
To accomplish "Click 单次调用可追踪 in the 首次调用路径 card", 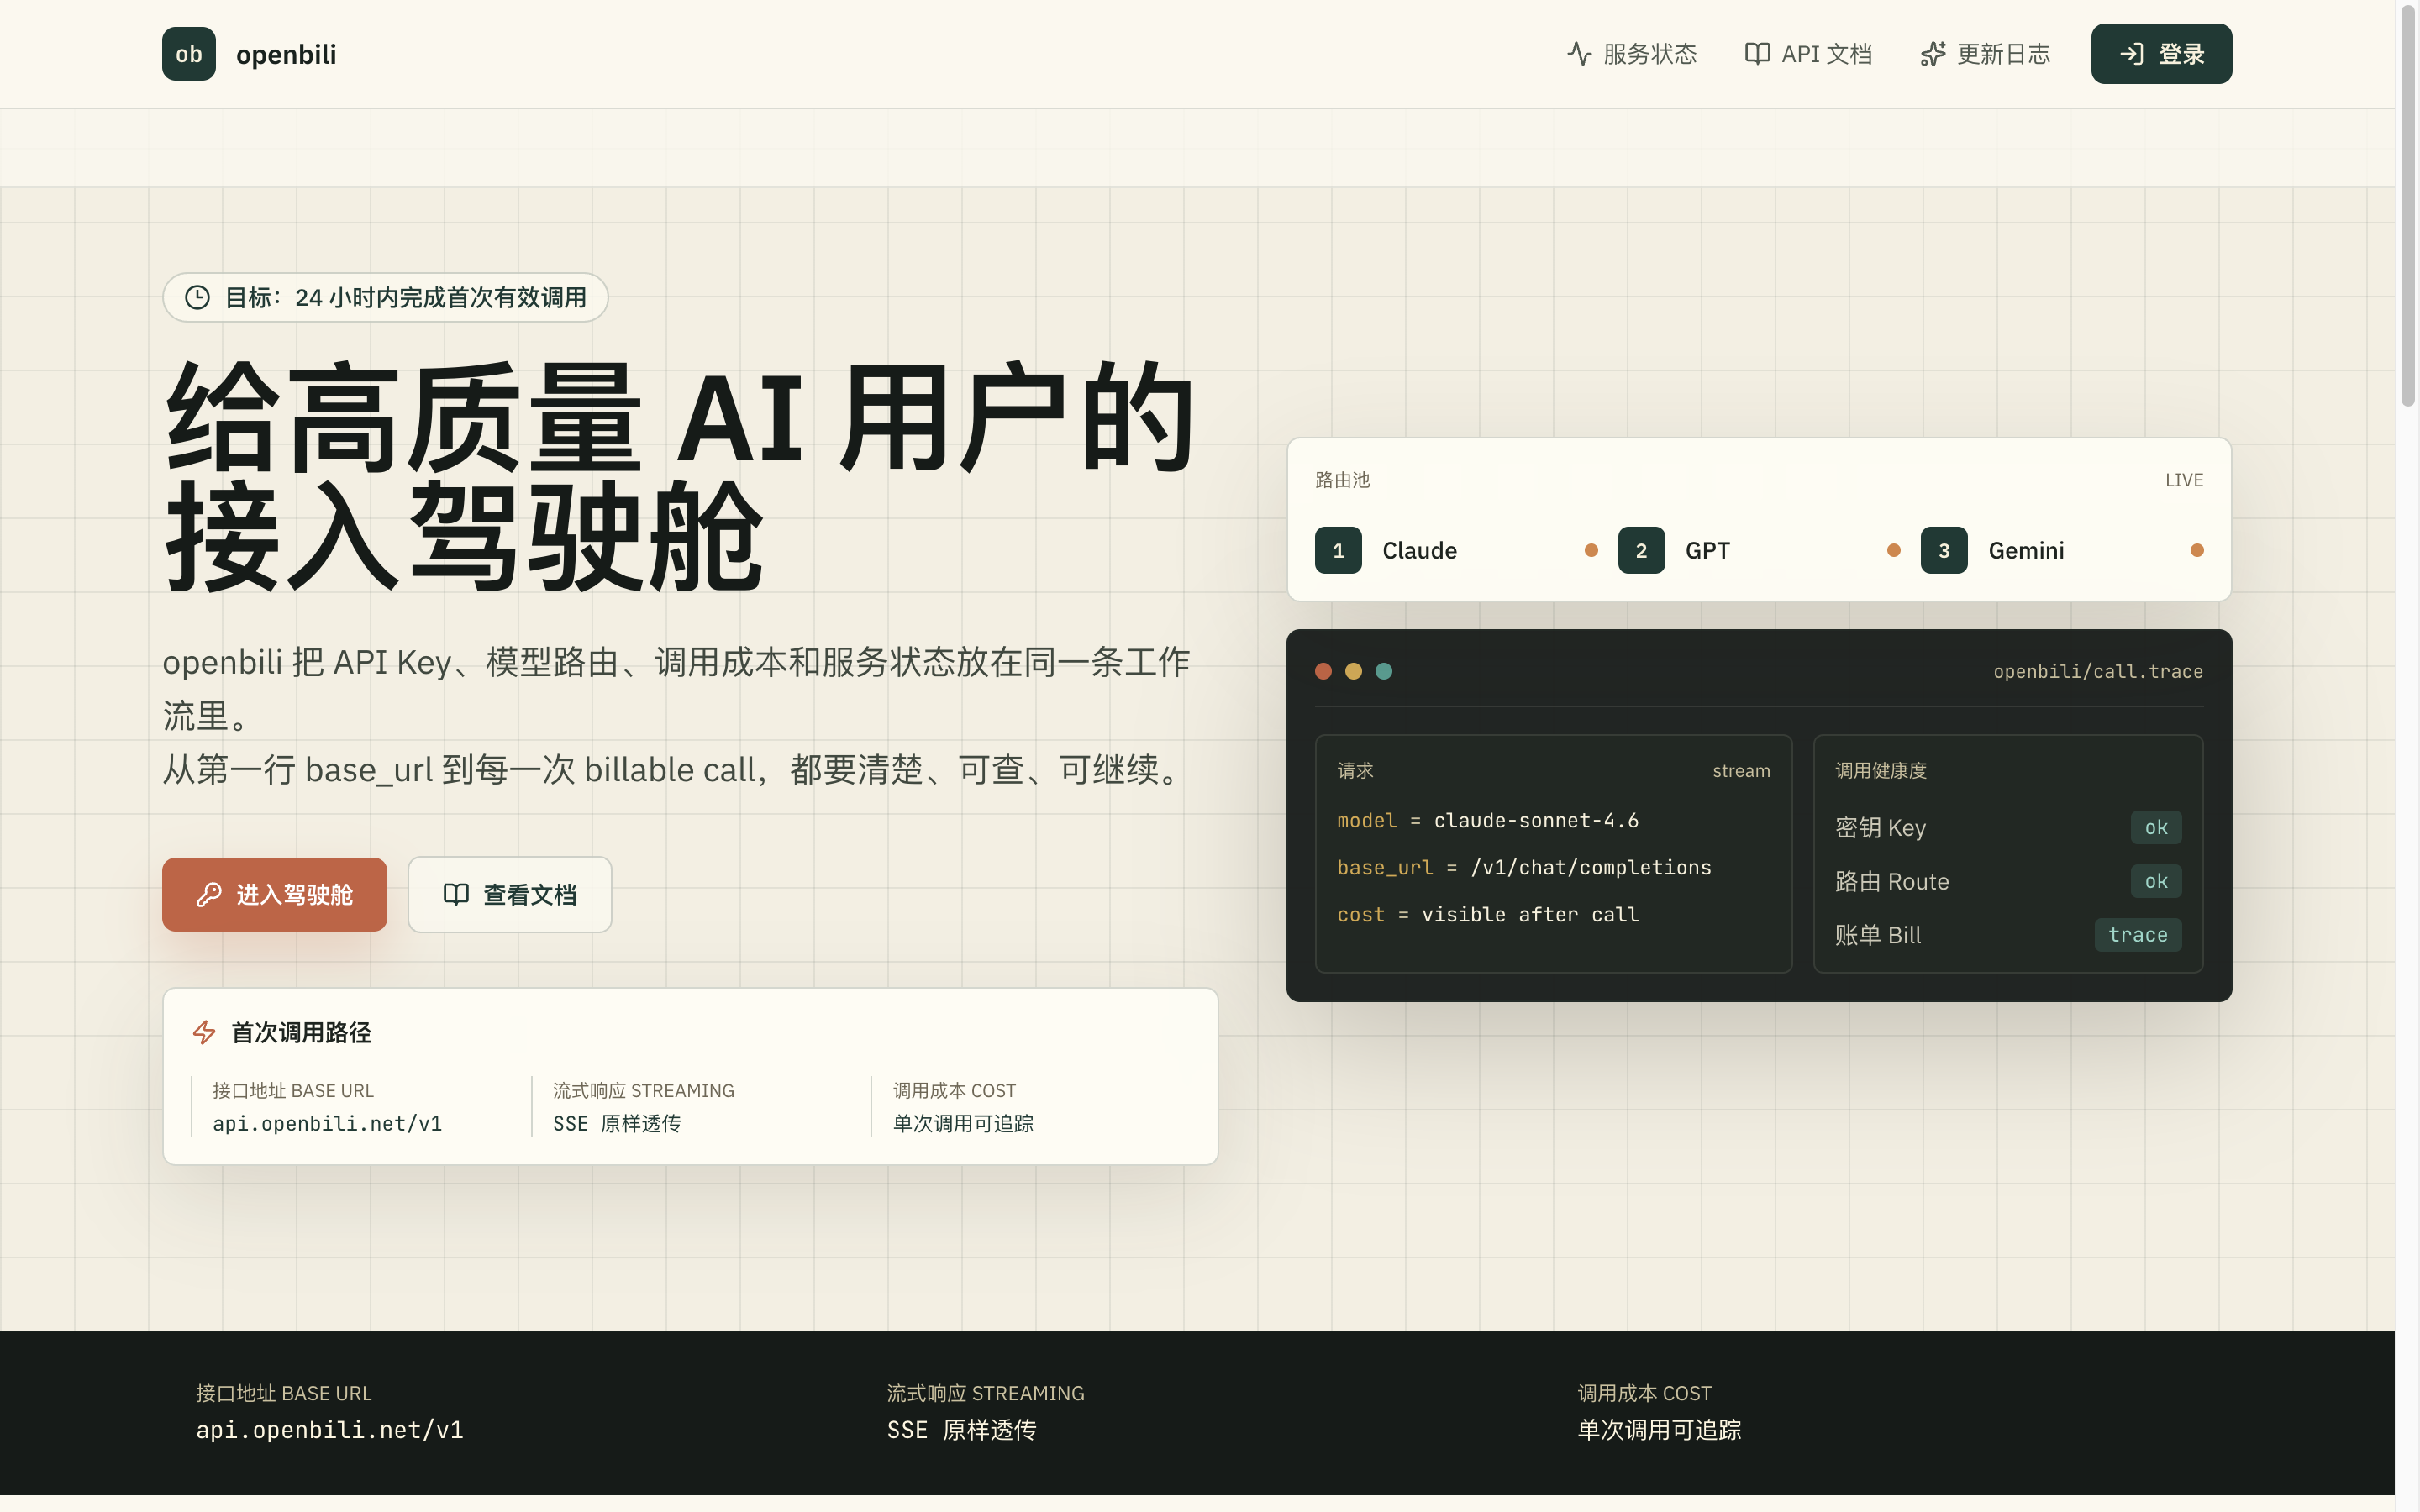I will pyautogui.click(x=963, y=1124).
